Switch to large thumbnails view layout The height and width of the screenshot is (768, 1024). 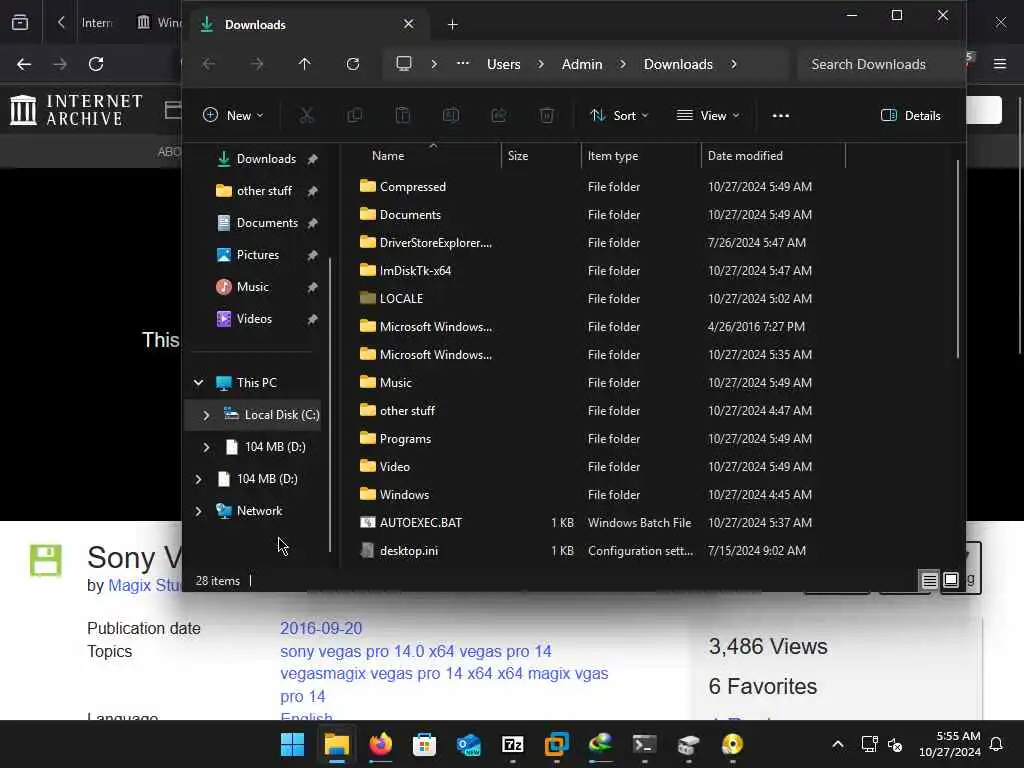(x=951, y=580)
